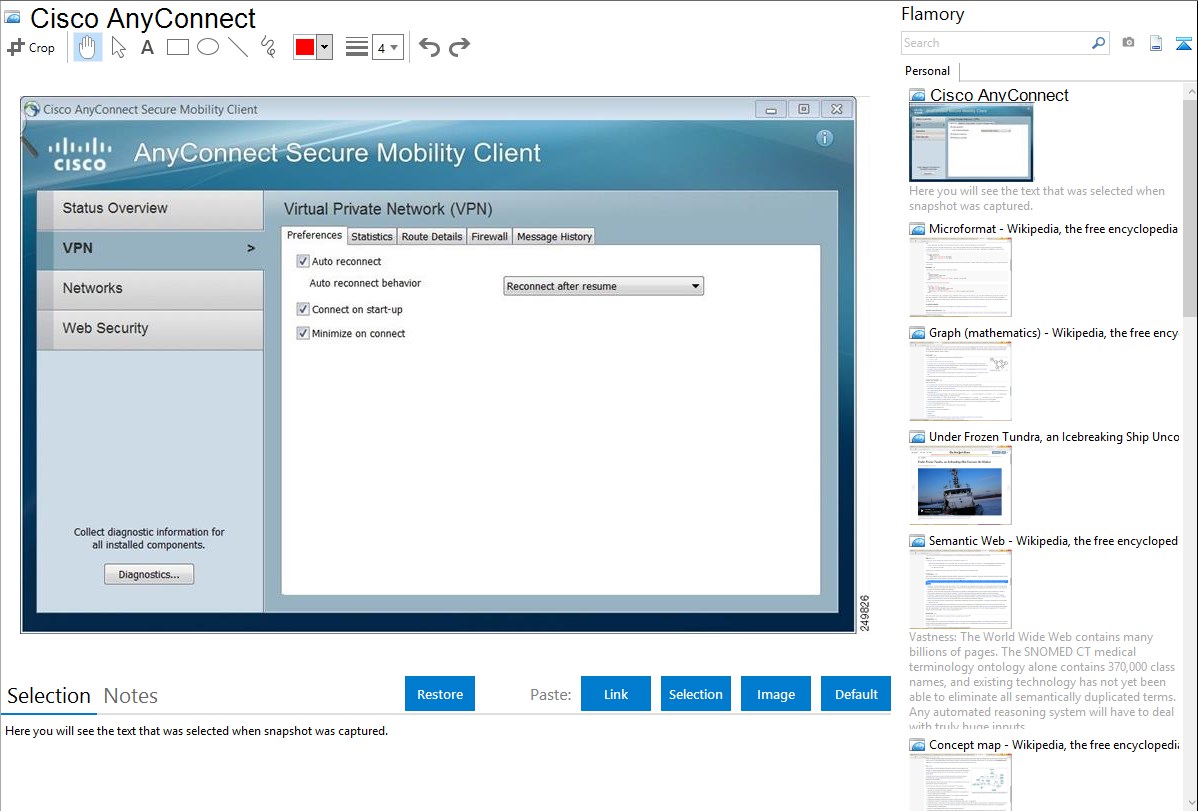Image resolution: width=1198 pixels, height=811 pixels.
Task: Click the Diagnostics... button
Action: (x=149, y=574)
